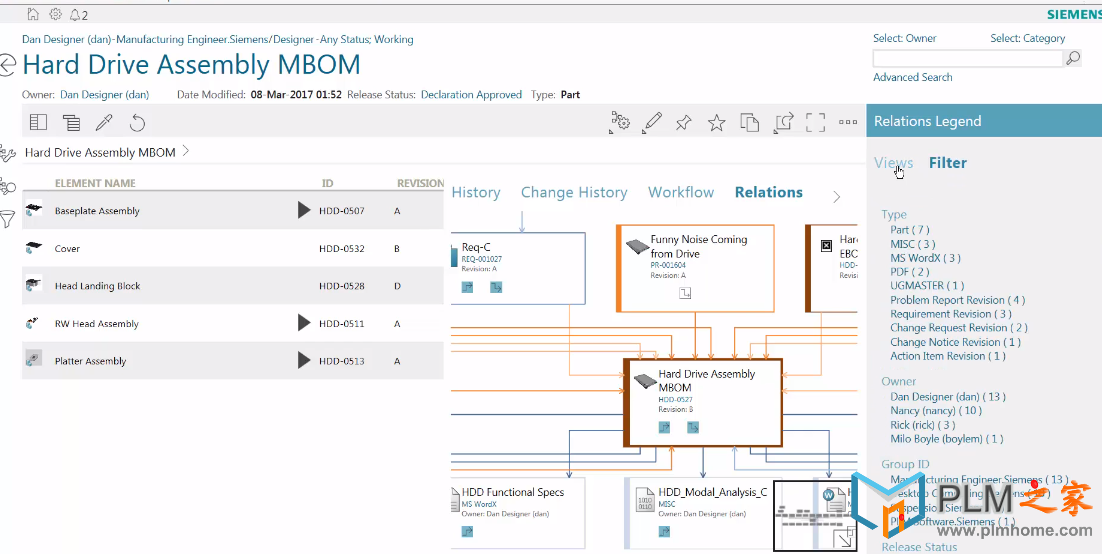Filter by owner Milo Boyle (boylem) ( 1 )

[946, 439]
